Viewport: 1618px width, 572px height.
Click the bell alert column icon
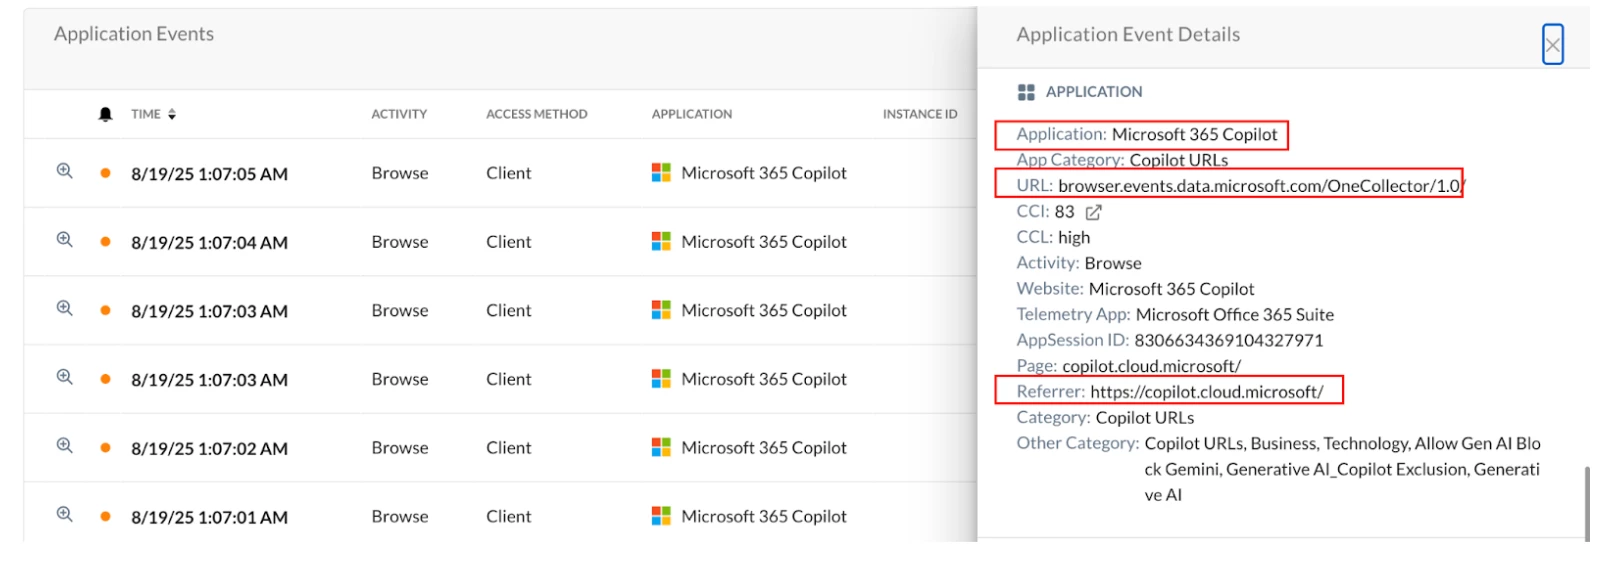(105, 114)
